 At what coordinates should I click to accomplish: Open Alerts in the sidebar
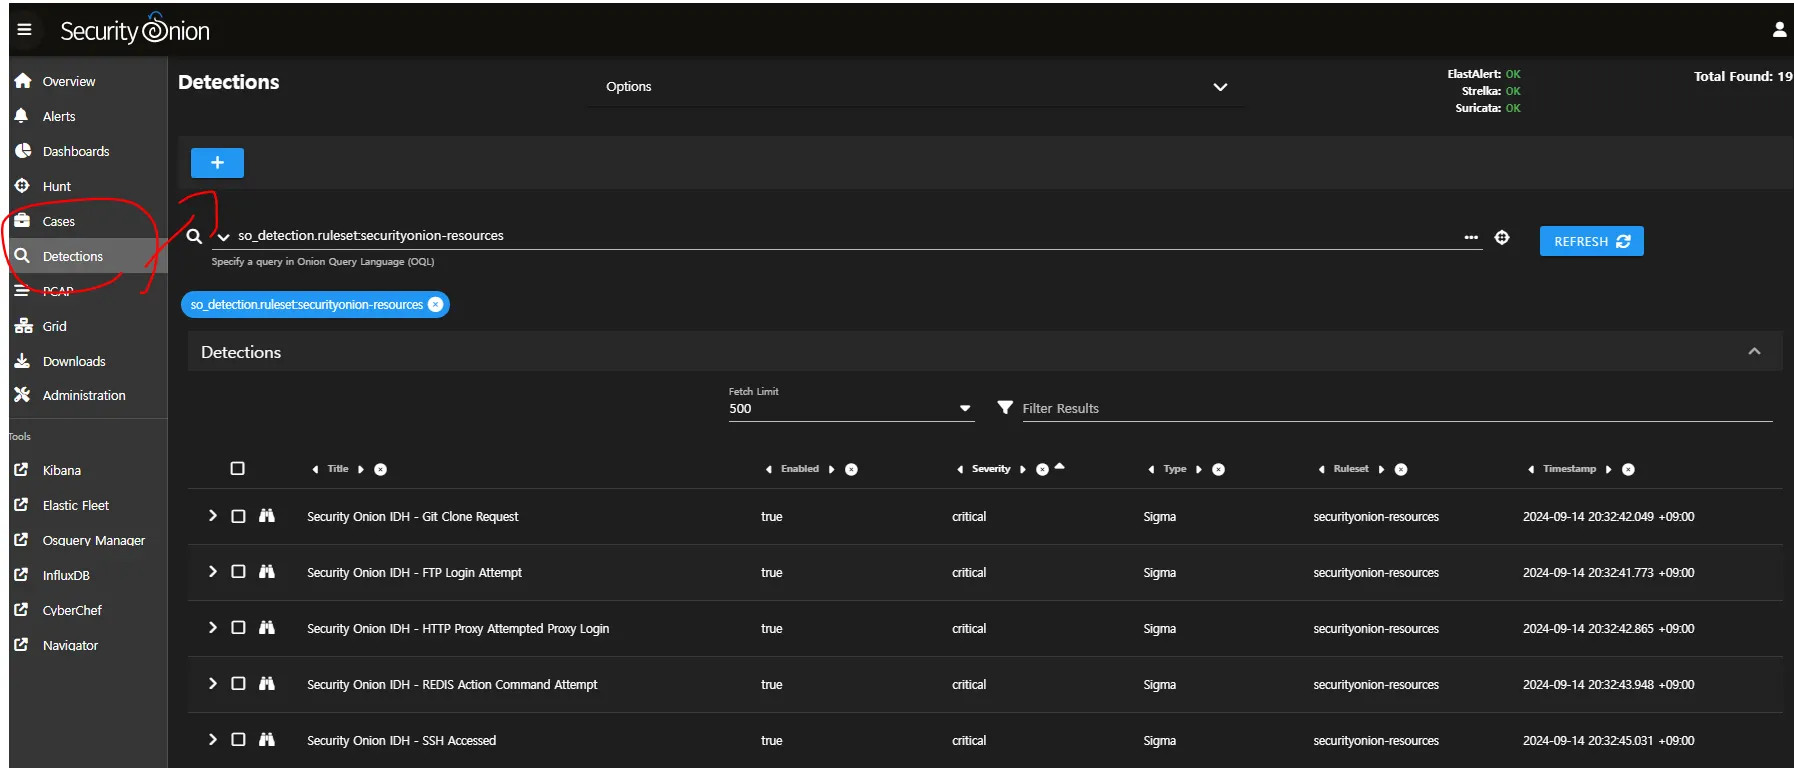pos(59,117)
